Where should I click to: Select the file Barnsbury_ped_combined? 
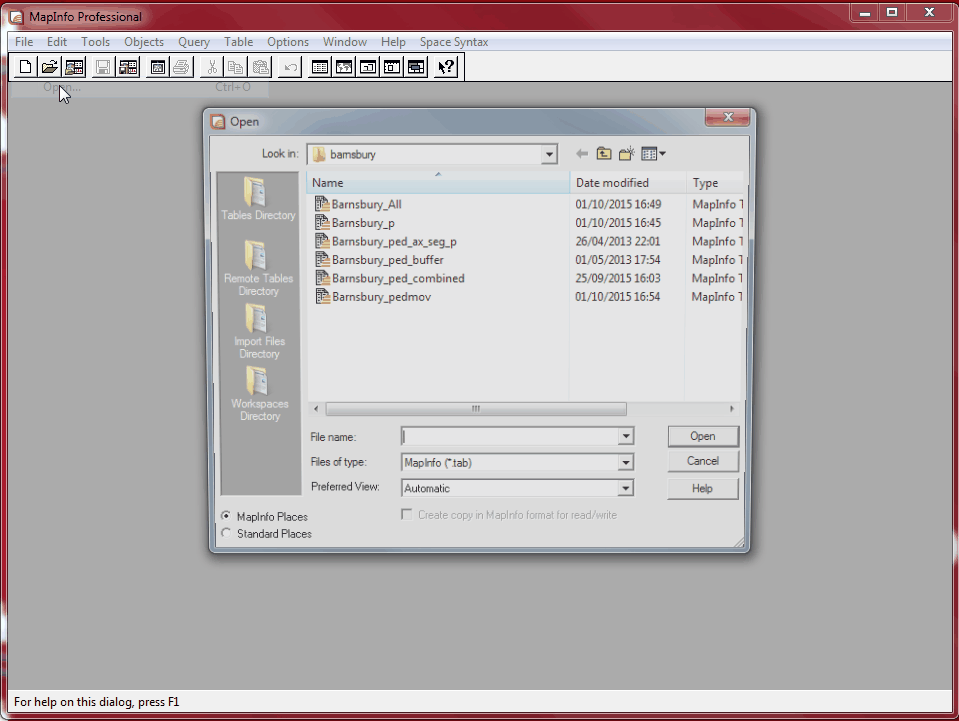click(390, 278)
